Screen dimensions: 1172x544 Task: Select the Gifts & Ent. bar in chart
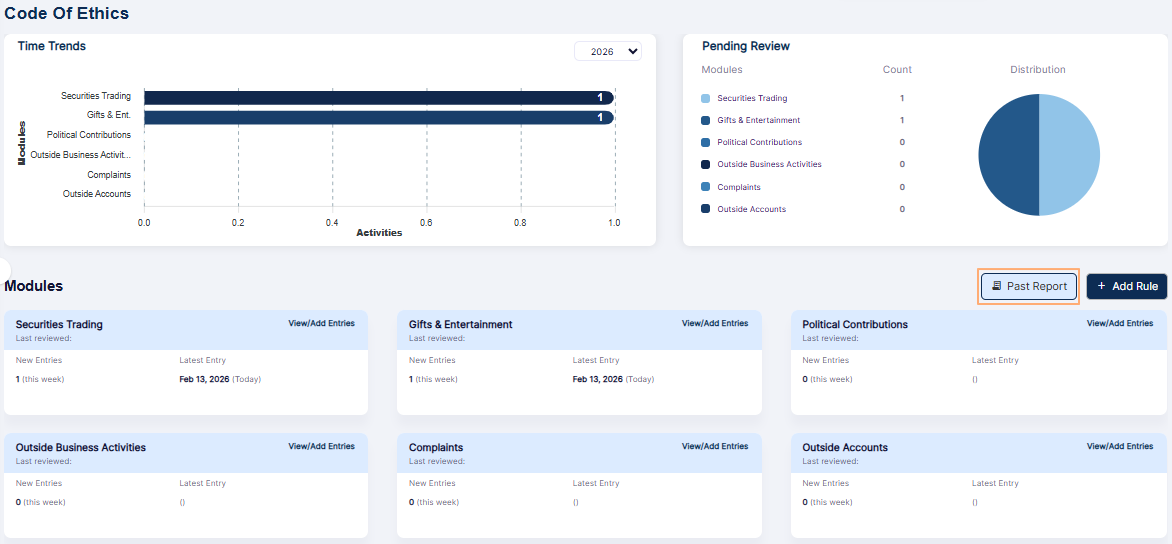click(x=378, y=117)
